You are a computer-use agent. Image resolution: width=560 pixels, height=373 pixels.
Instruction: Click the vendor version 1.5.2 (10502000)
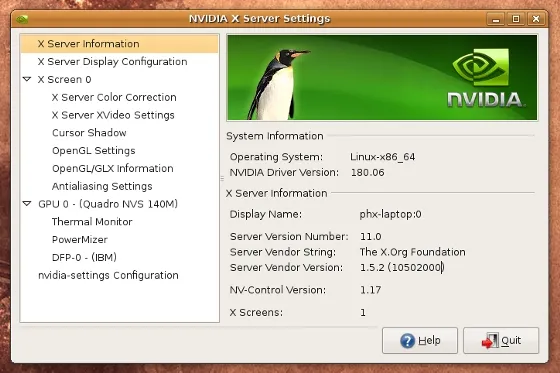click(401, 267)
